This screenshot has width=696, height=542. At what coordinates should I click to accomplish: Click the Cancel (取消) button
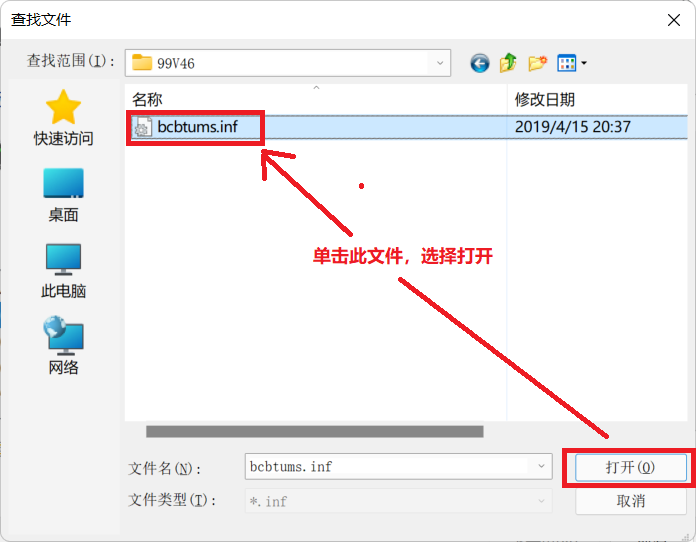coord(630,501)
